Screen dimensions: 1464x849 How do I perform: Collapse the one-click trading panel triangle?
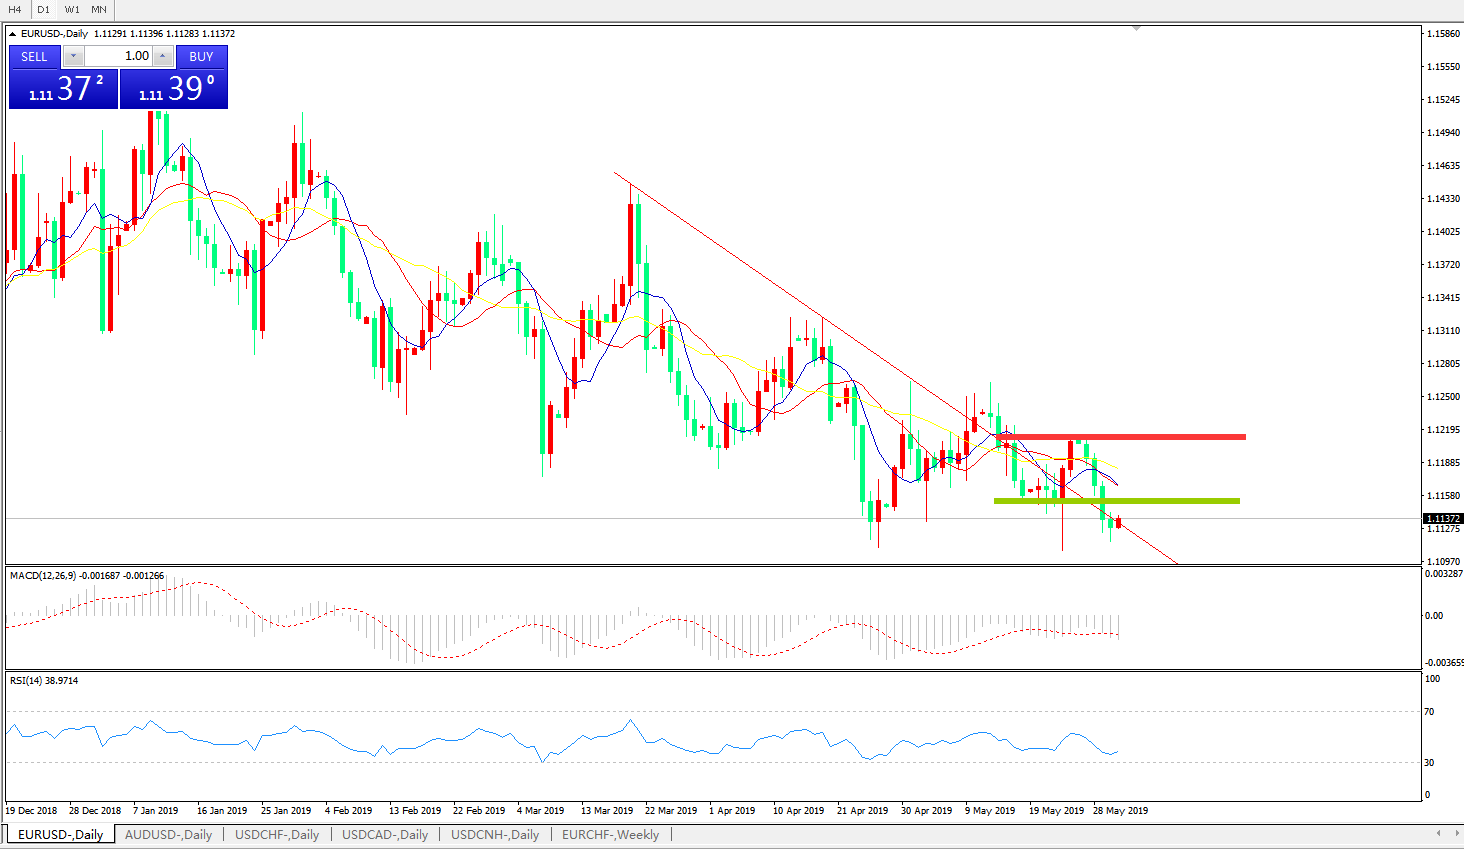point(13,34)
